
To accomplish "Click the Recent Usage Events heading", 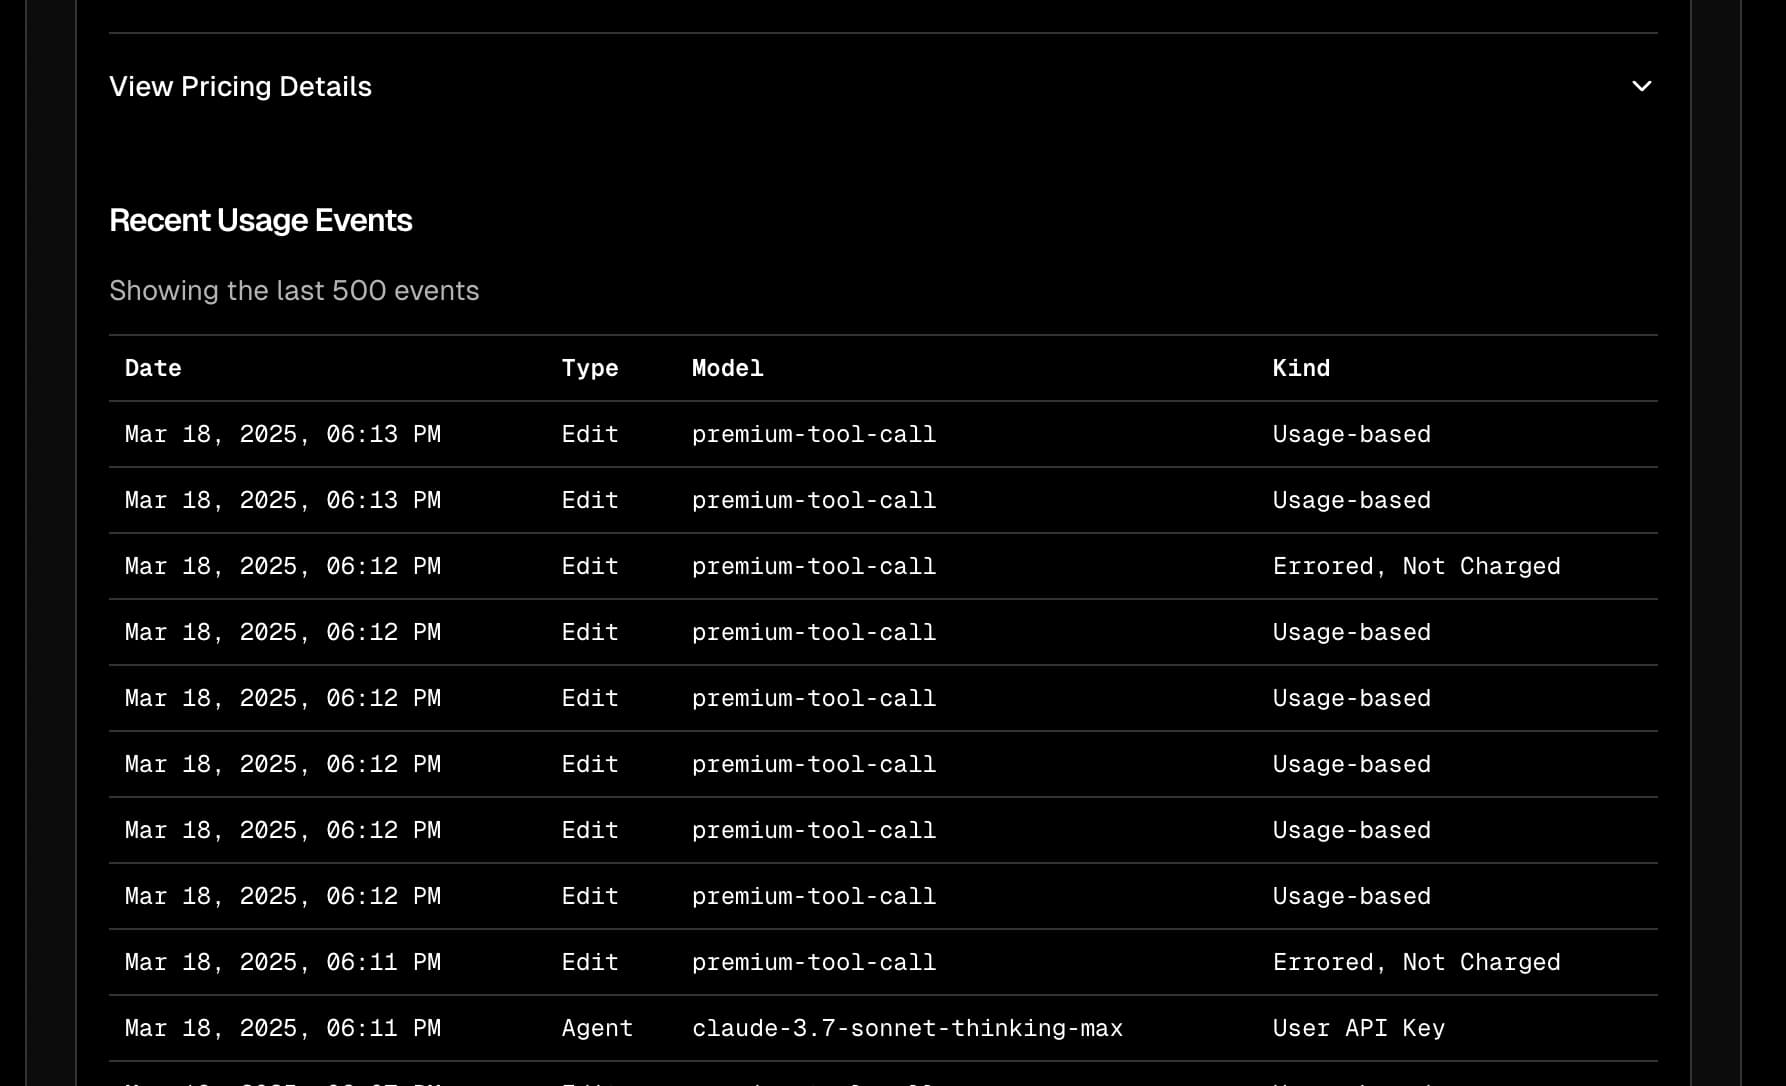I will tap(261, 220).
